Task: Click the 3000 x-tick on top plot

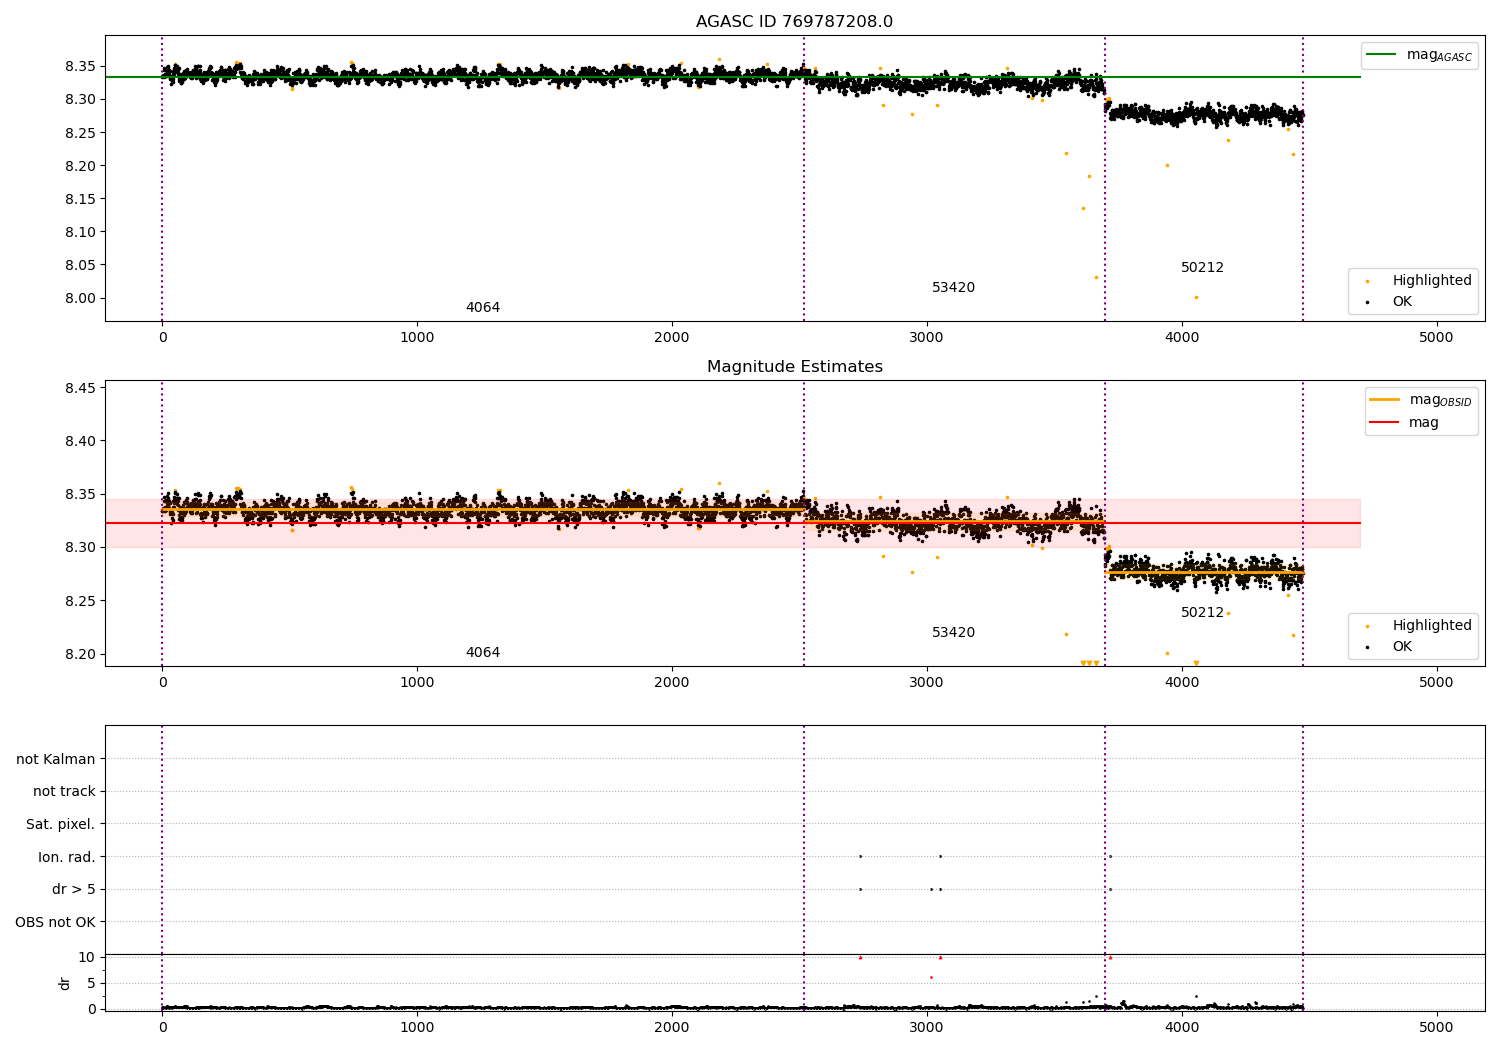Action: tap(927, 337)
